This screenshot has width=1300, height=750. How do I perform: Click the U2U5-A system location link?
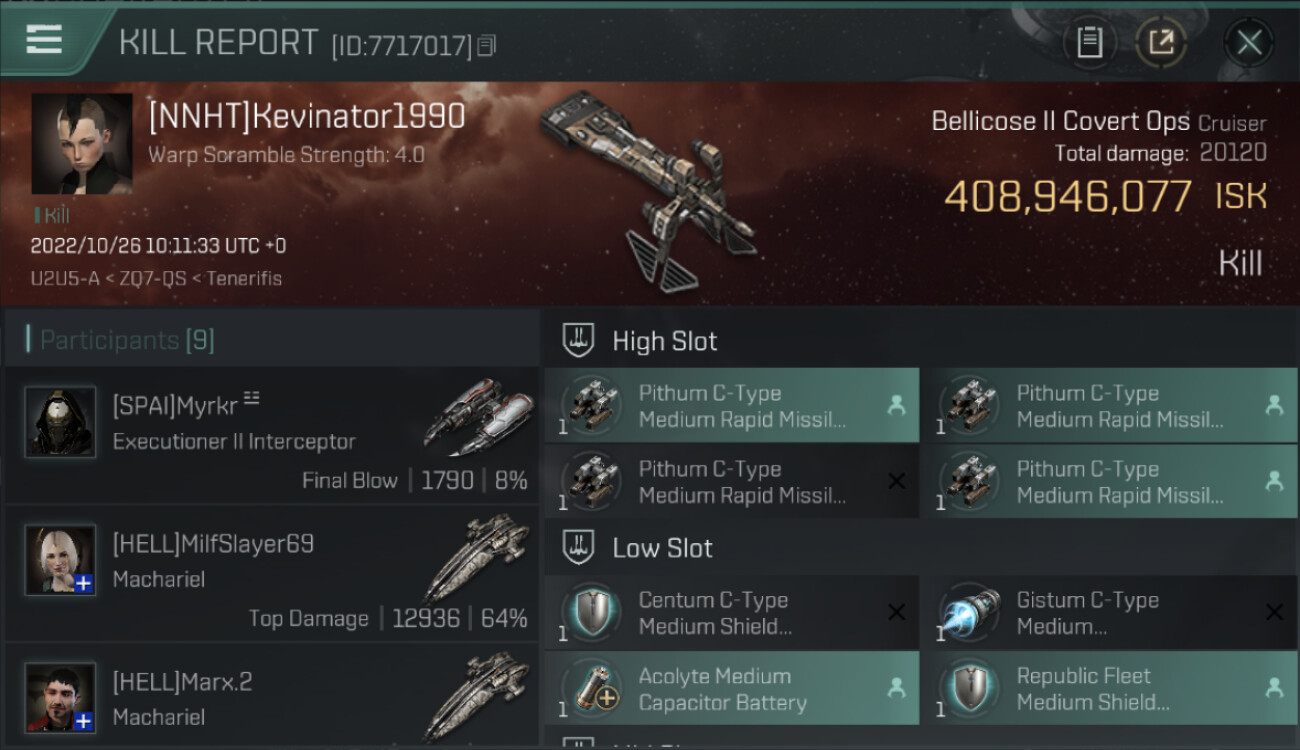tap(65, 278)
